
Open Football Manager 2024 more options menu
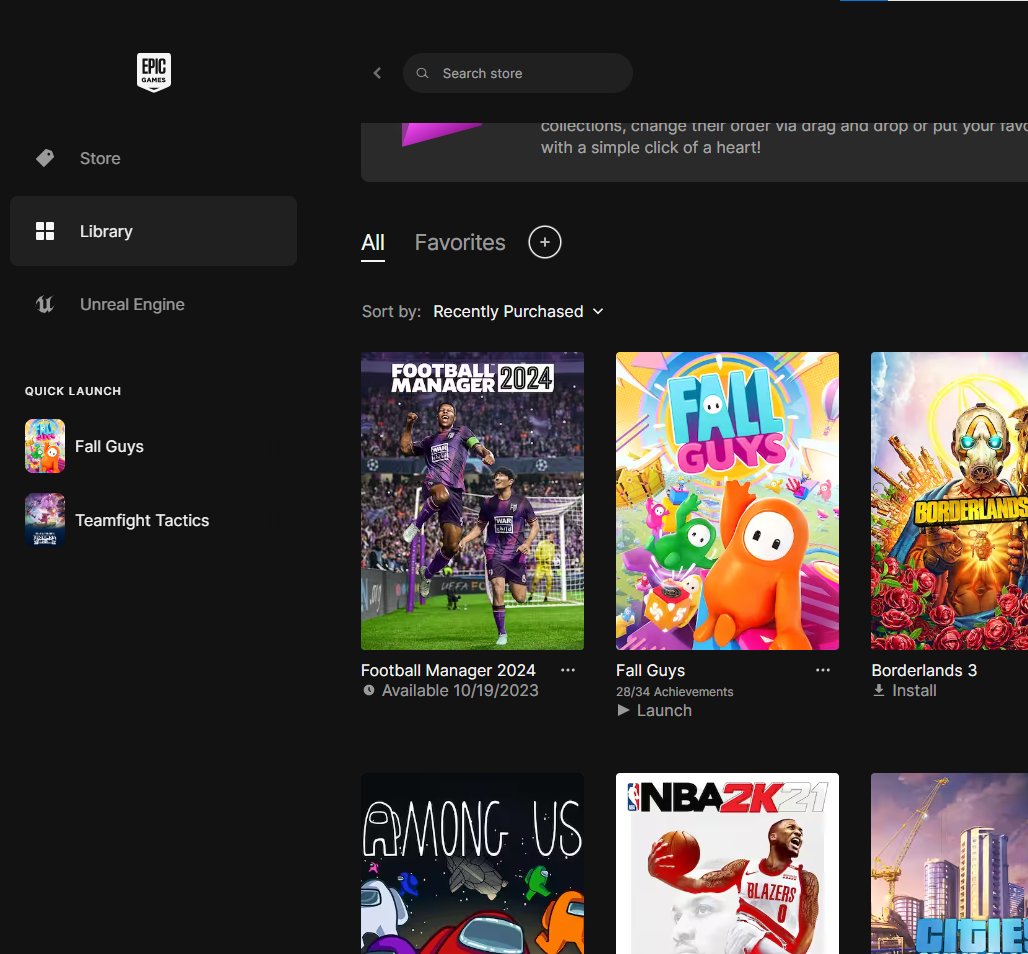(568, 670)
